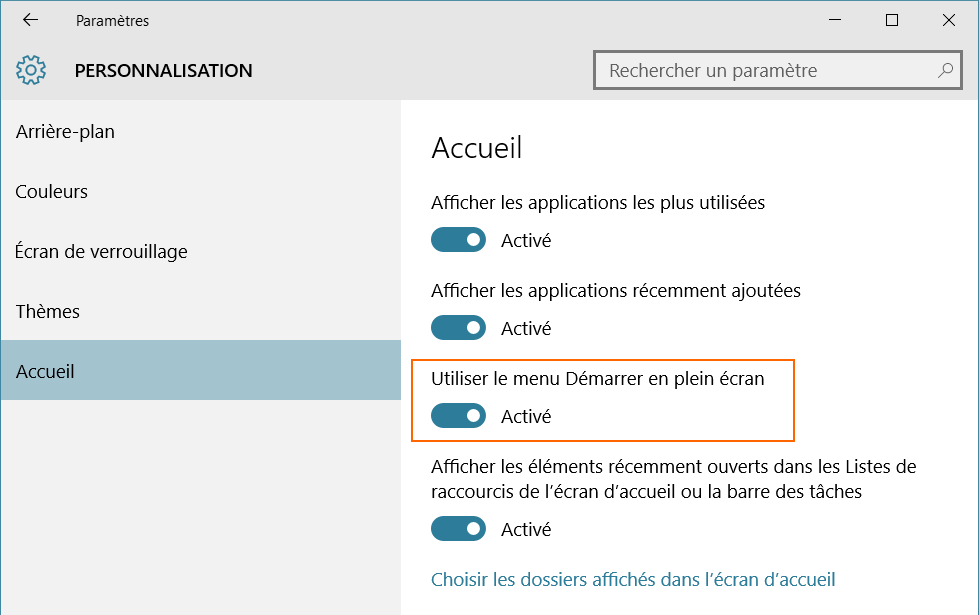Viewport: 979px width, 615px height.
Task: Select the Accueil sidebar item
Action: pos(46,372)
